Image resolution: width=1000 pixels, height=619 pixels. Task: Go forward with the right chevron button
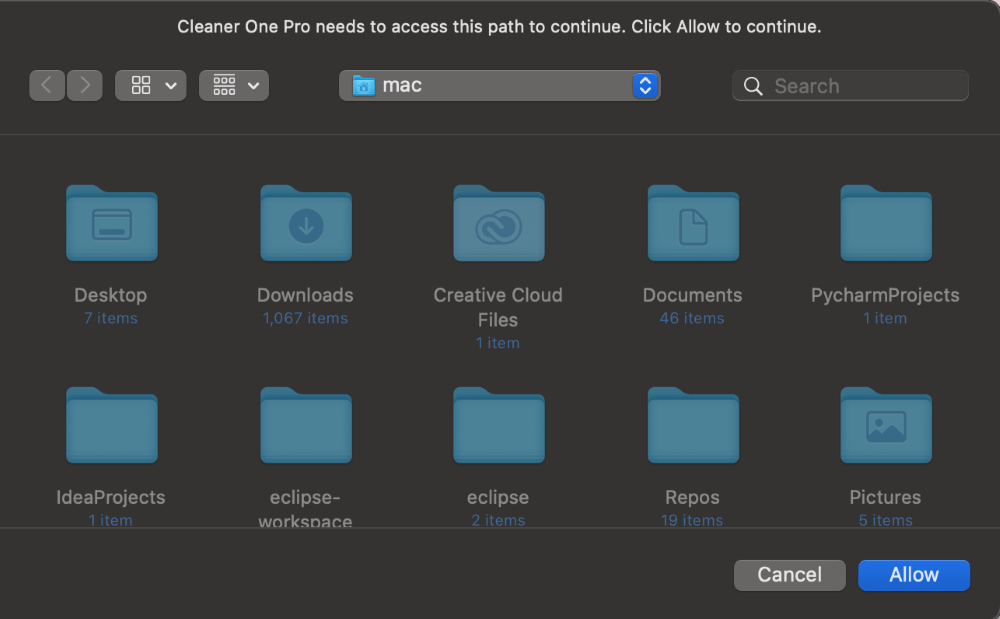click(x=84, y=85)
